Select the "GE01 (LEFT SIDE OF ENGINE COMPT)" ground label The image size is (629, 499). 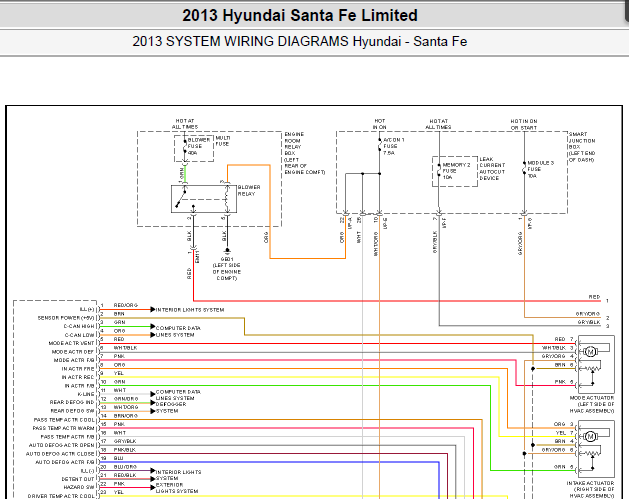[227, 269]
